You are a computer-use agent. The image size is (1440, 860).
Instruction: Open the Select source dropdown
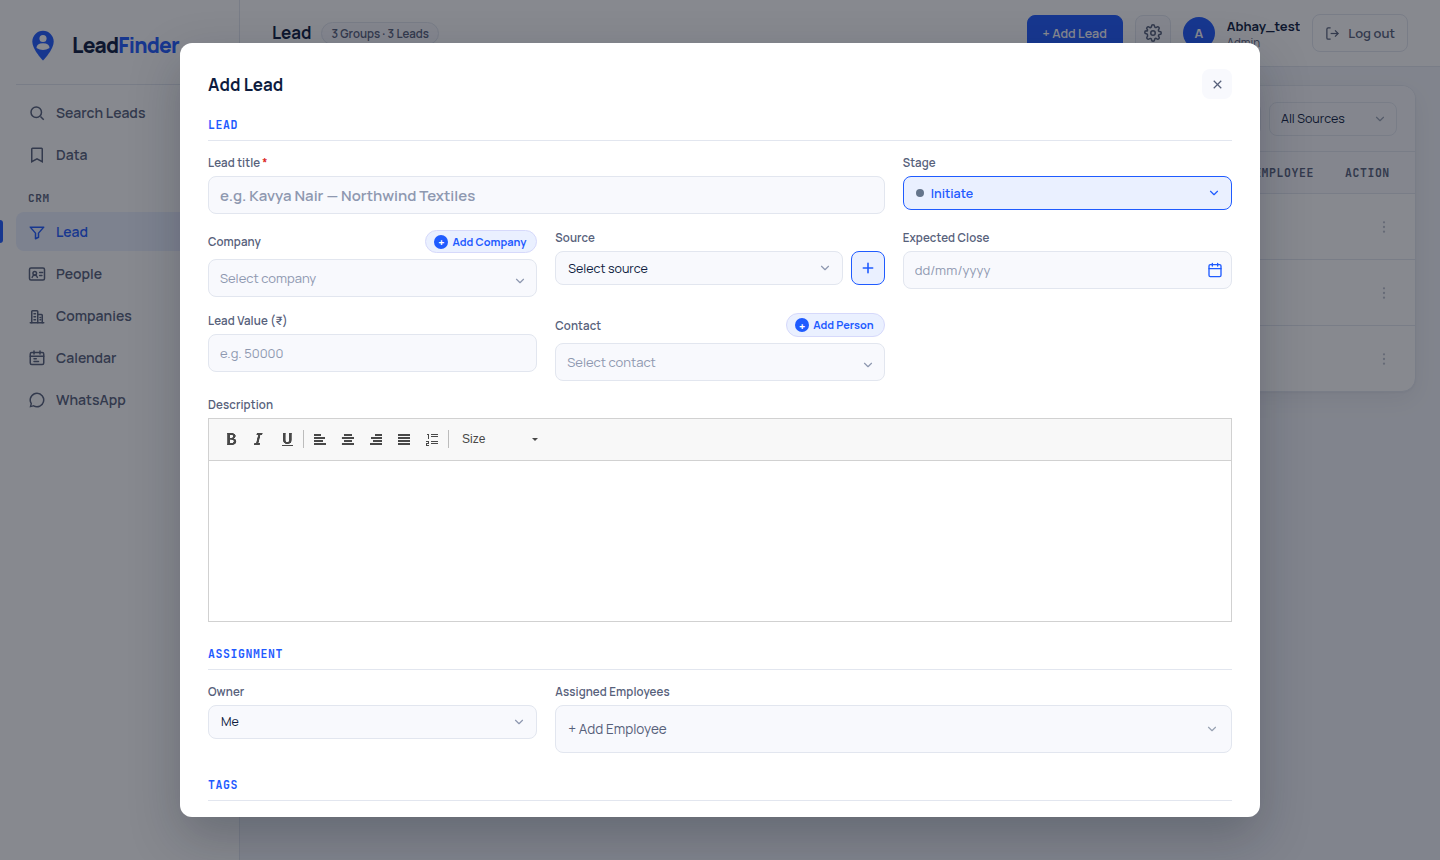(699, 268)
